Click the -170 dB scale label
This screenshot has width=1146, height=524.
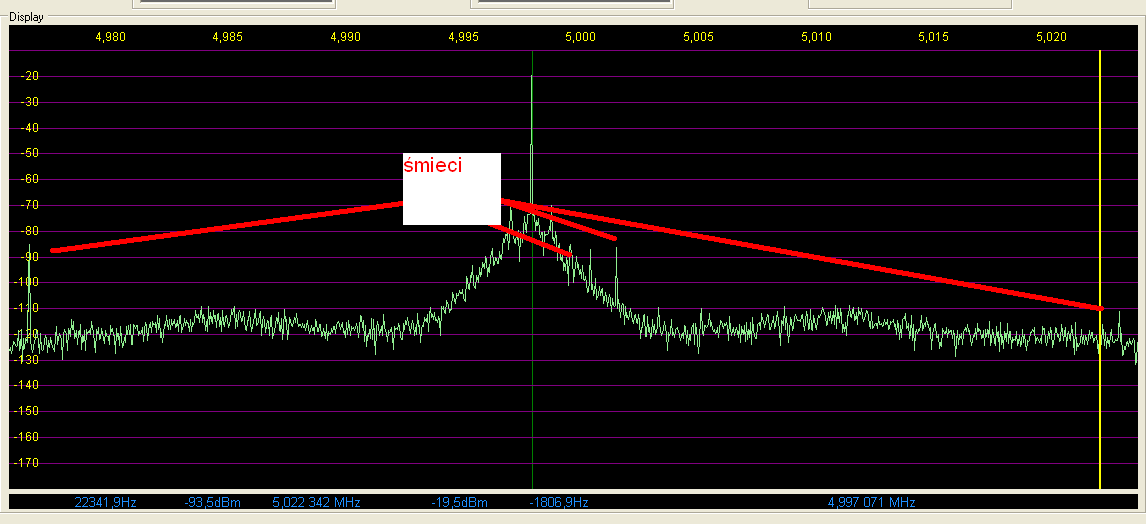pyautogui.click(x=26, y=463)
